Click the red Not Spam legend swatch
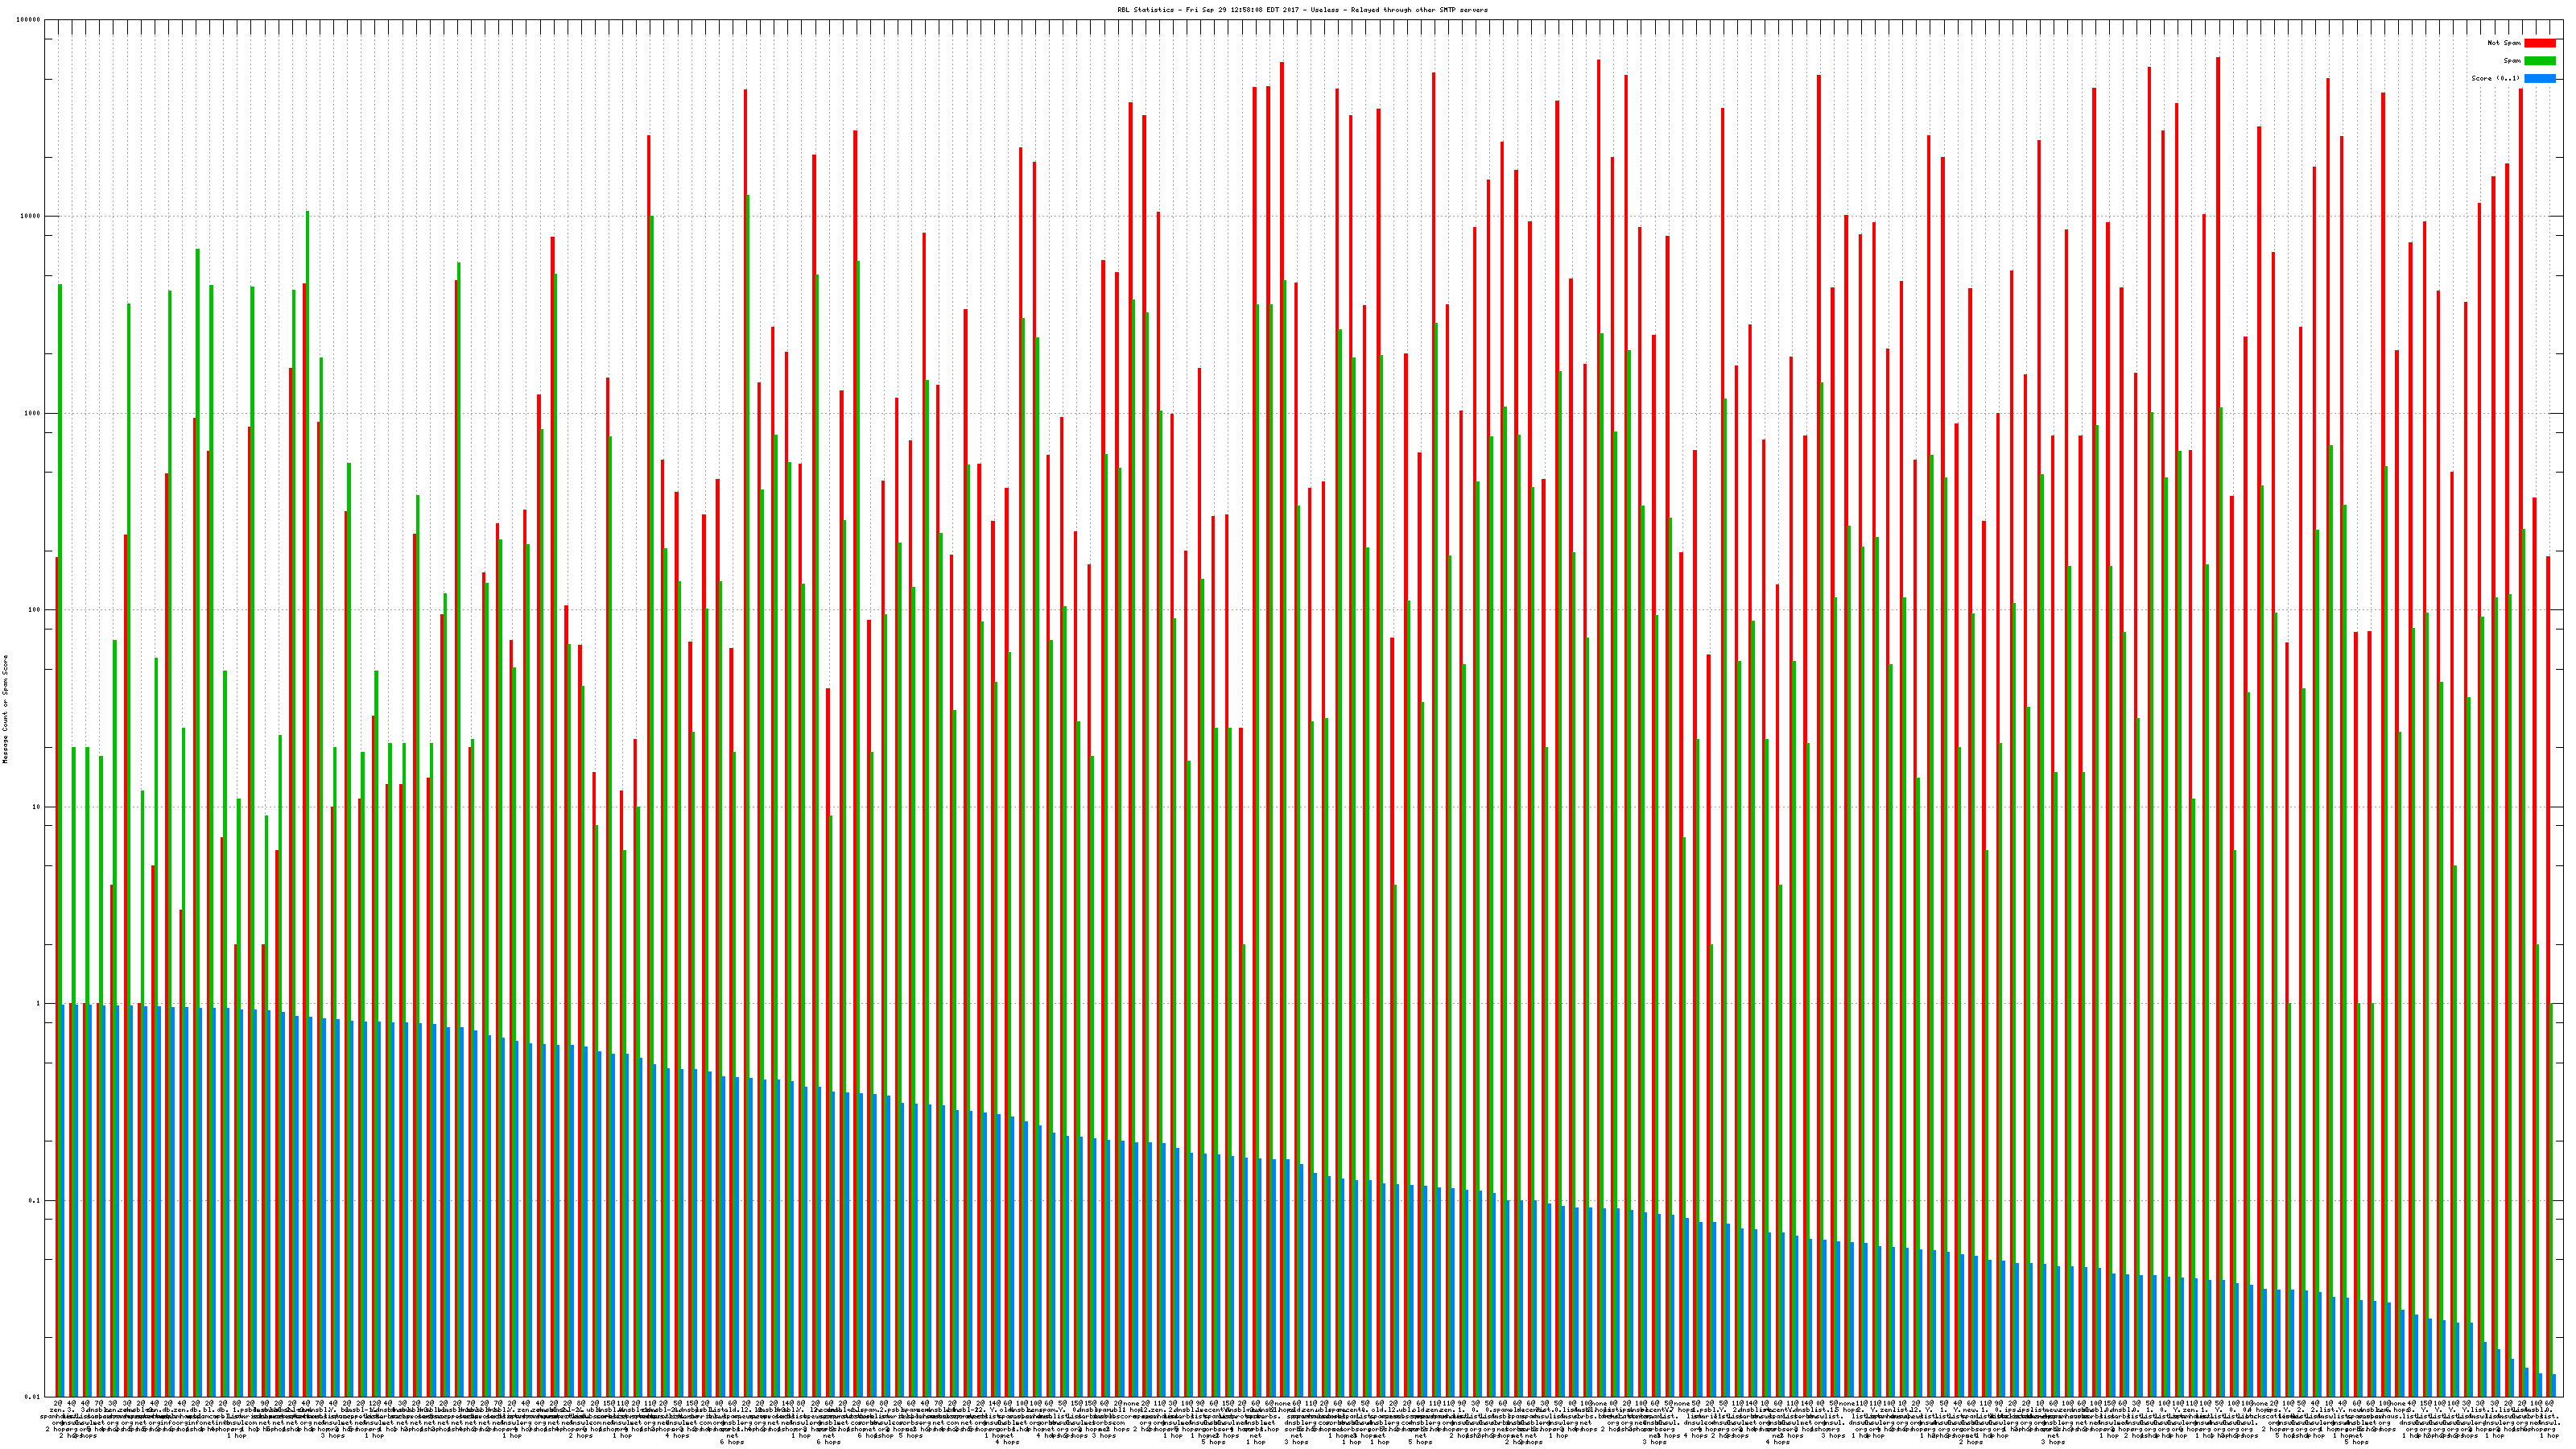The width and height of the screenshot is (2576, 1449). [2539, 43]
